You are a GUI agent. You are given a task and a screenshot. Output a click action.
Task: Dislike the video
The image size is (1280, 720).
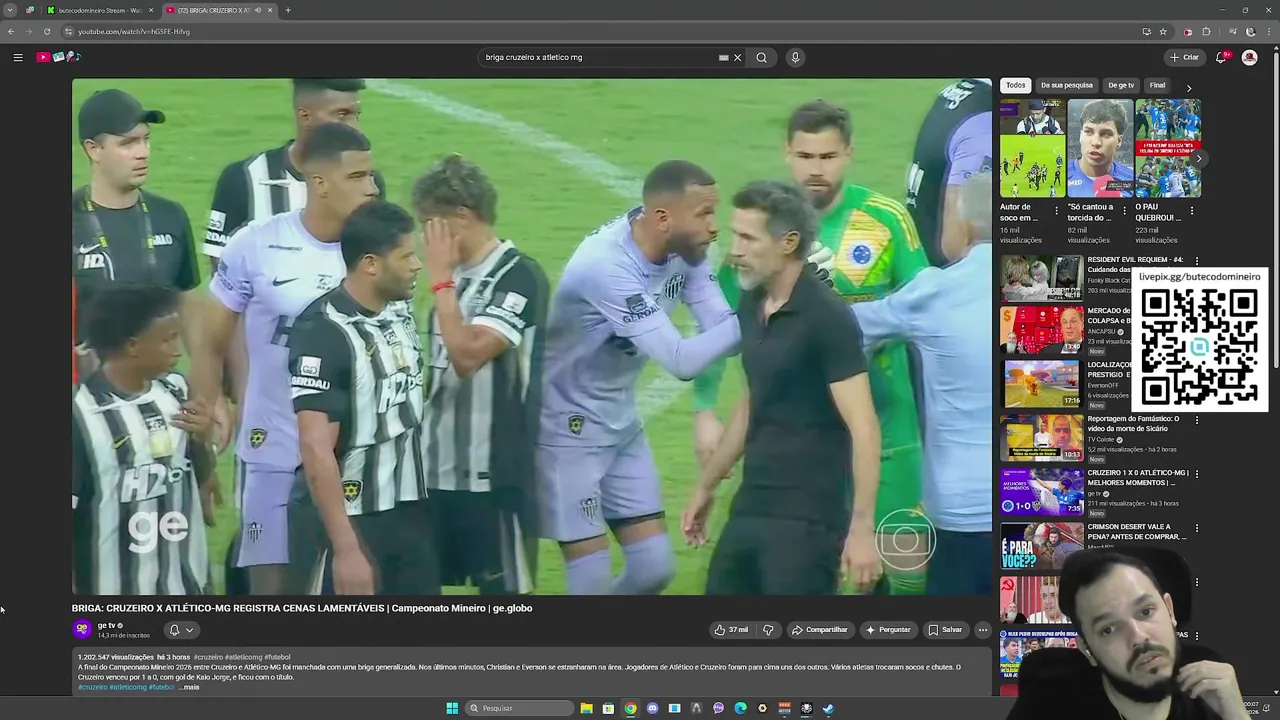[x=768, y=630]
